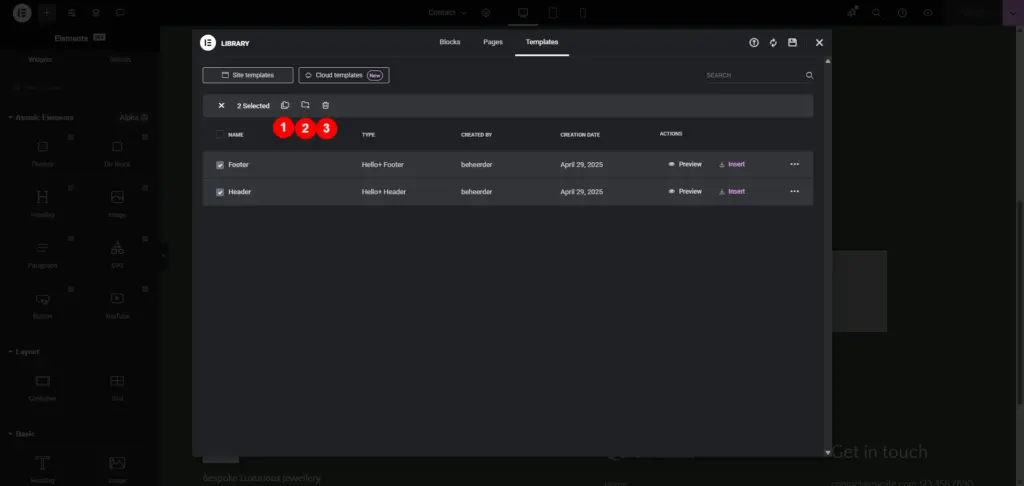Click the '2 Selected' label
Screen dimensions: 1024x486
point(253,106)
